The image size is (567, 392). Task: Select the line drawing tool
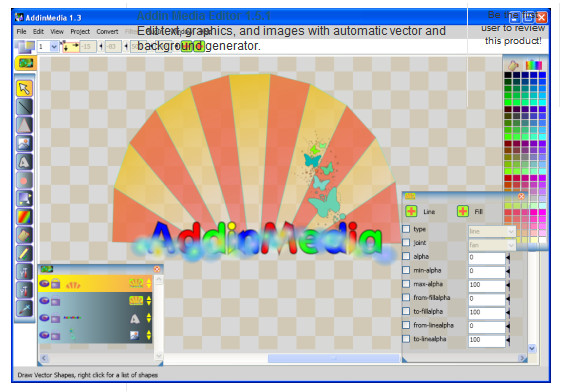(24, 107)
